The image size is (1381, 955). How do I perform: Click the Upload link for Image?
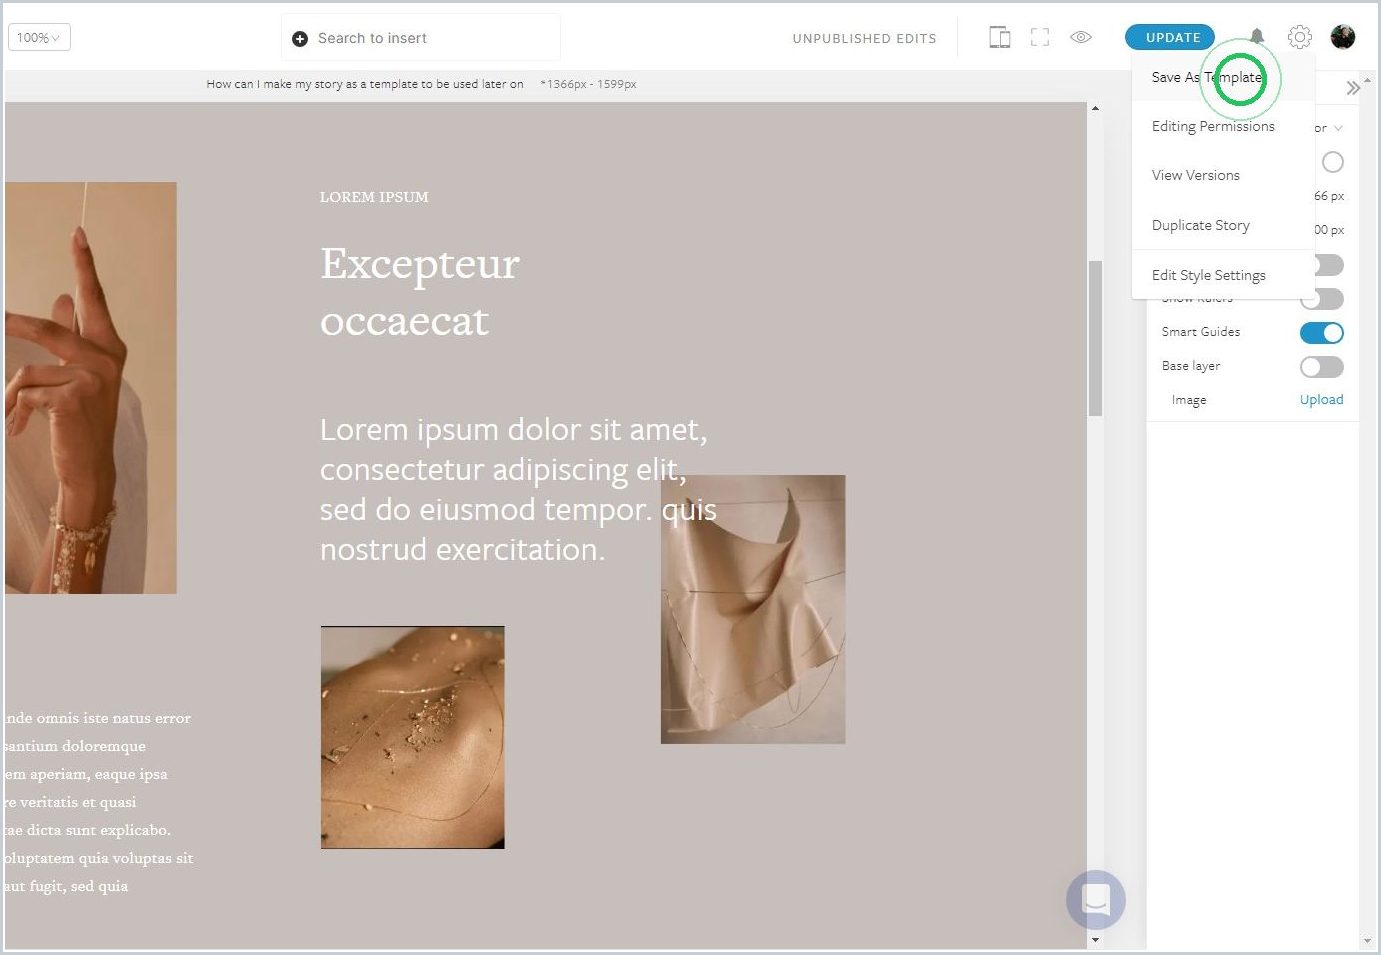click(1321, 399)
